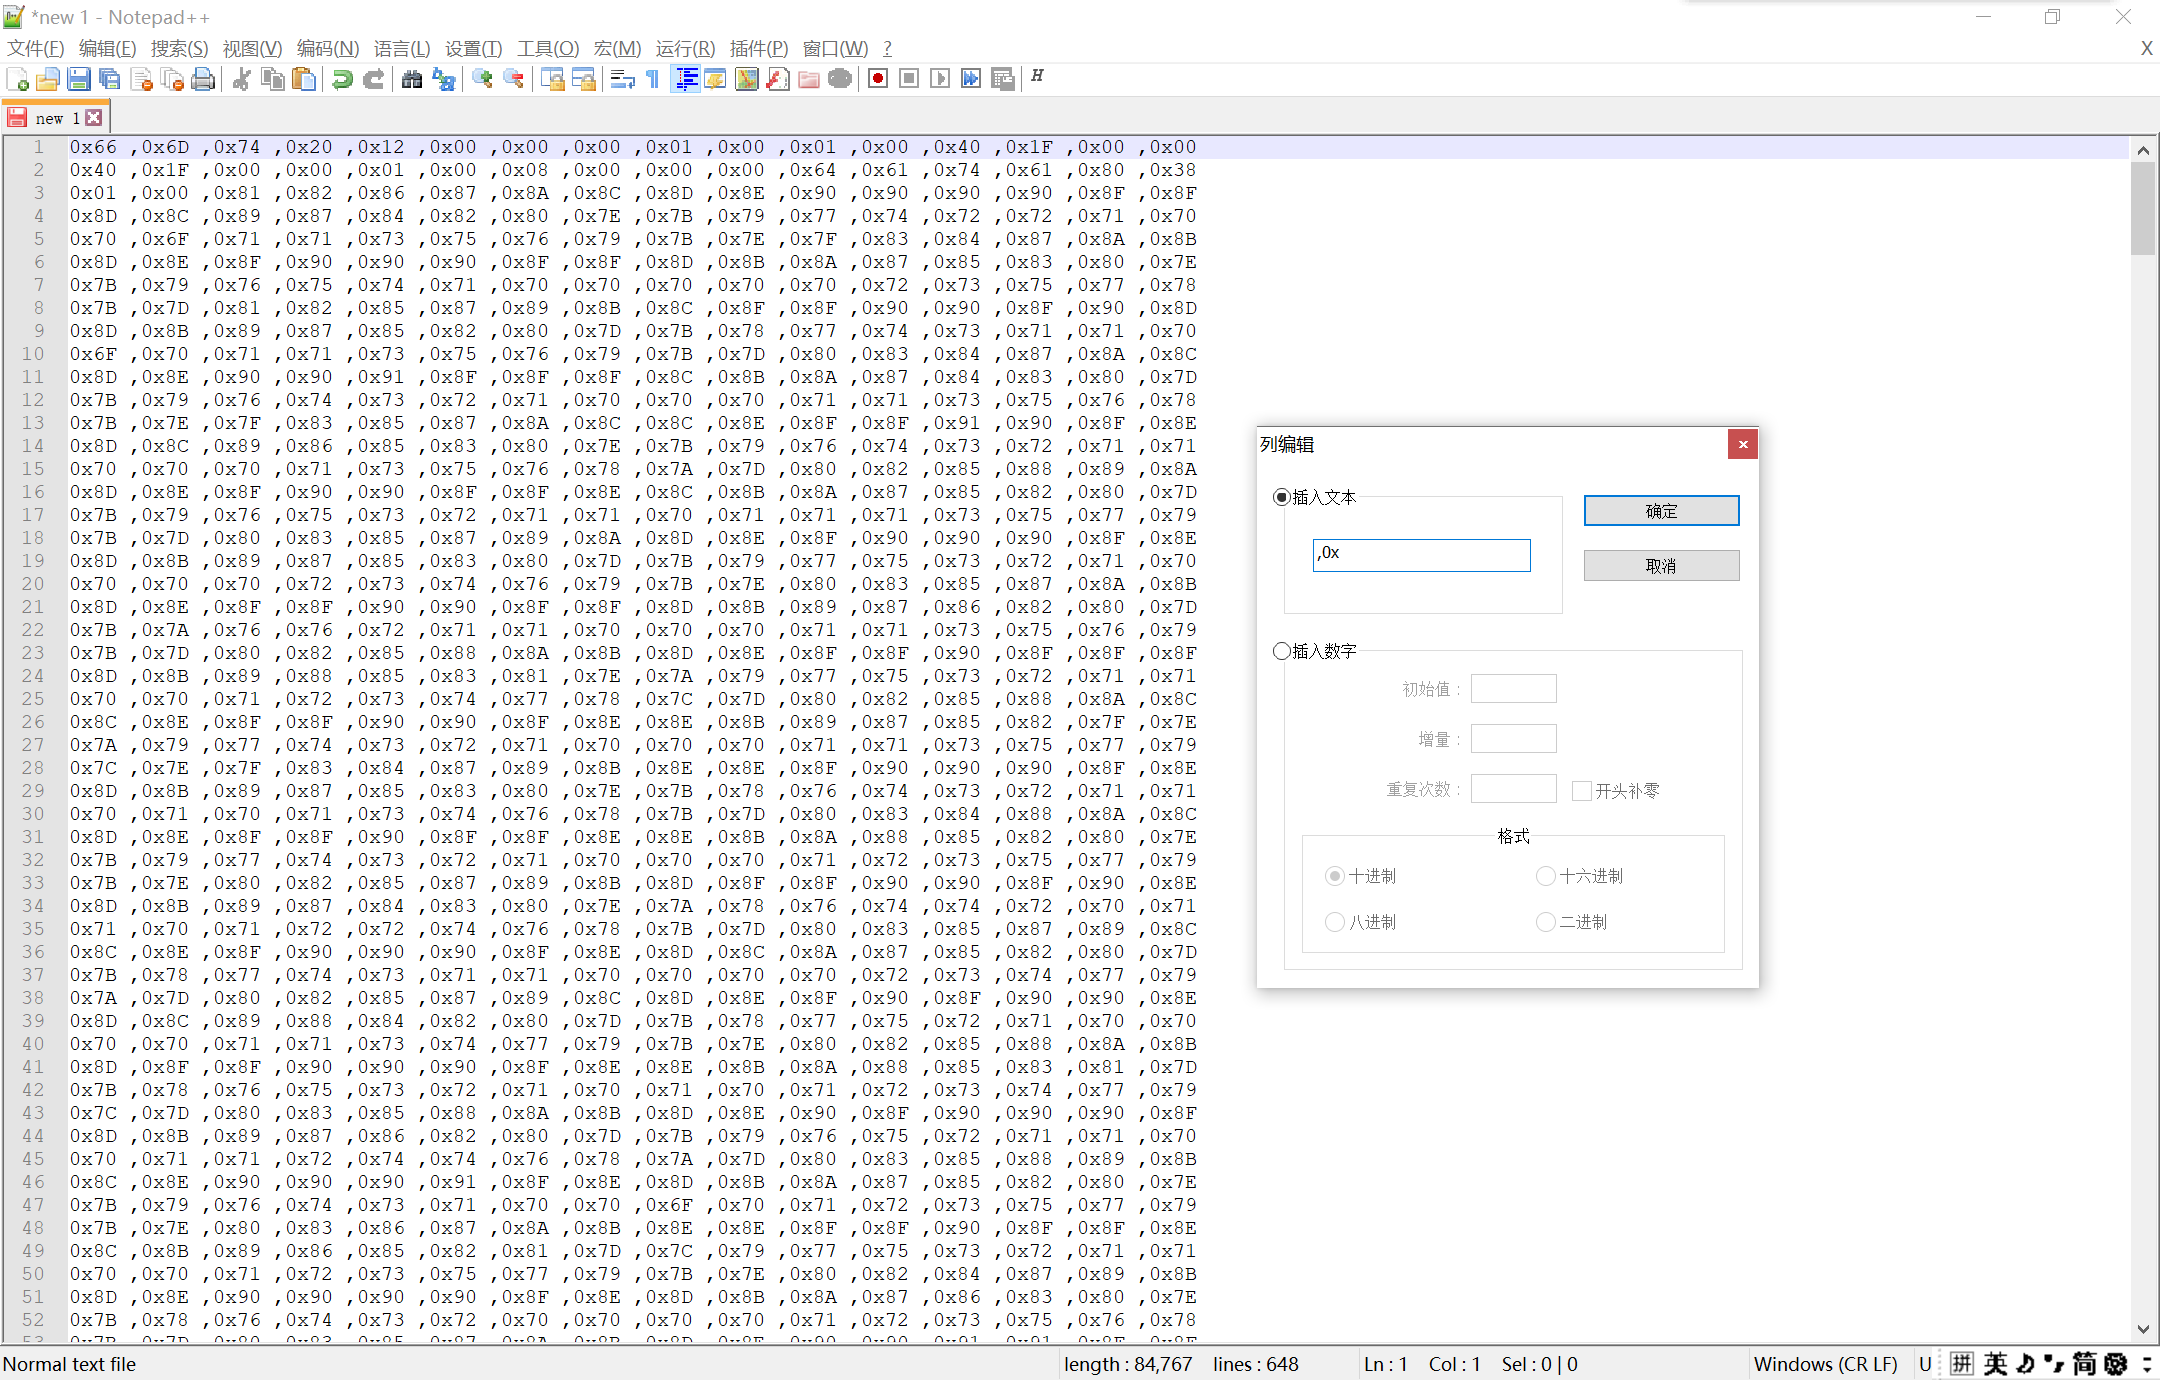Image resolution: width=2160 pixels, height=1380 pixels.
Task: Open Find with the binoculars icon
Action: [412, 79]
